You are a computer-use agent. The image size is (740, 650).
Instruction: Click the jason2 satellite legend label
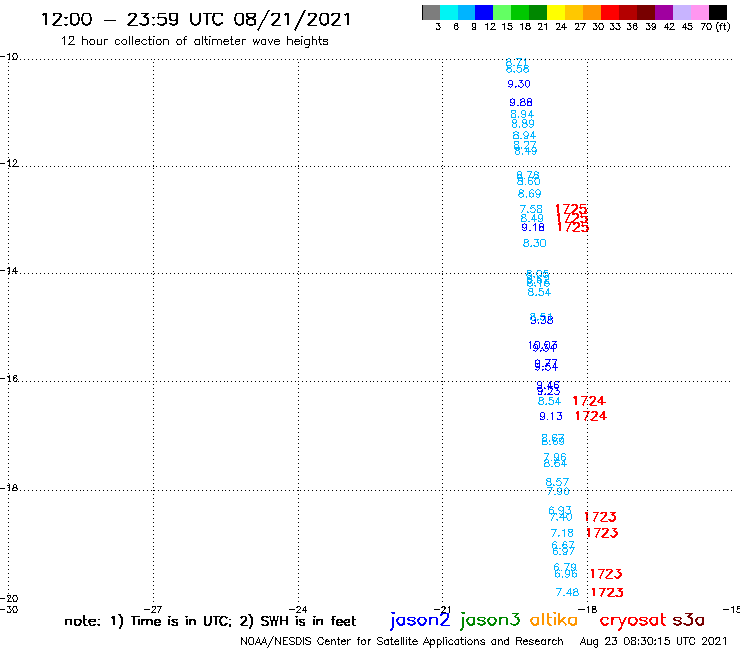[x=420, y=620]
